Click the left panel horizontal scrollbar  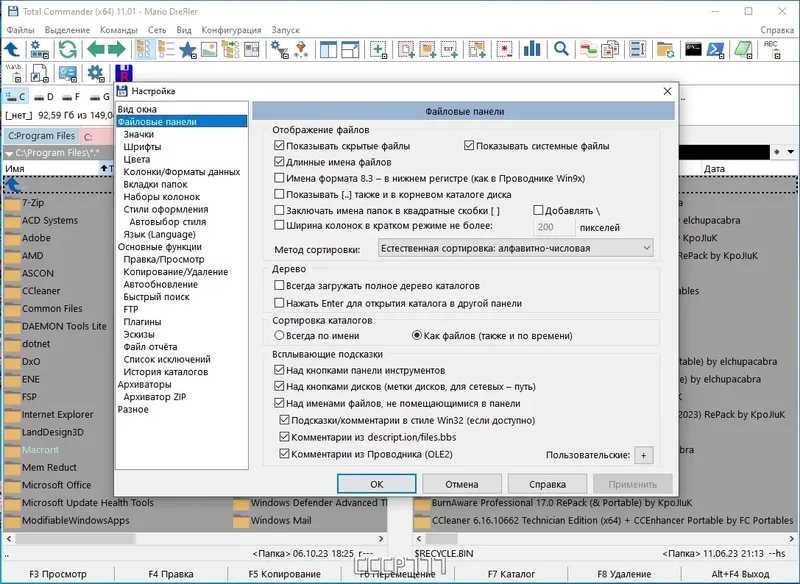pos(196,539)
